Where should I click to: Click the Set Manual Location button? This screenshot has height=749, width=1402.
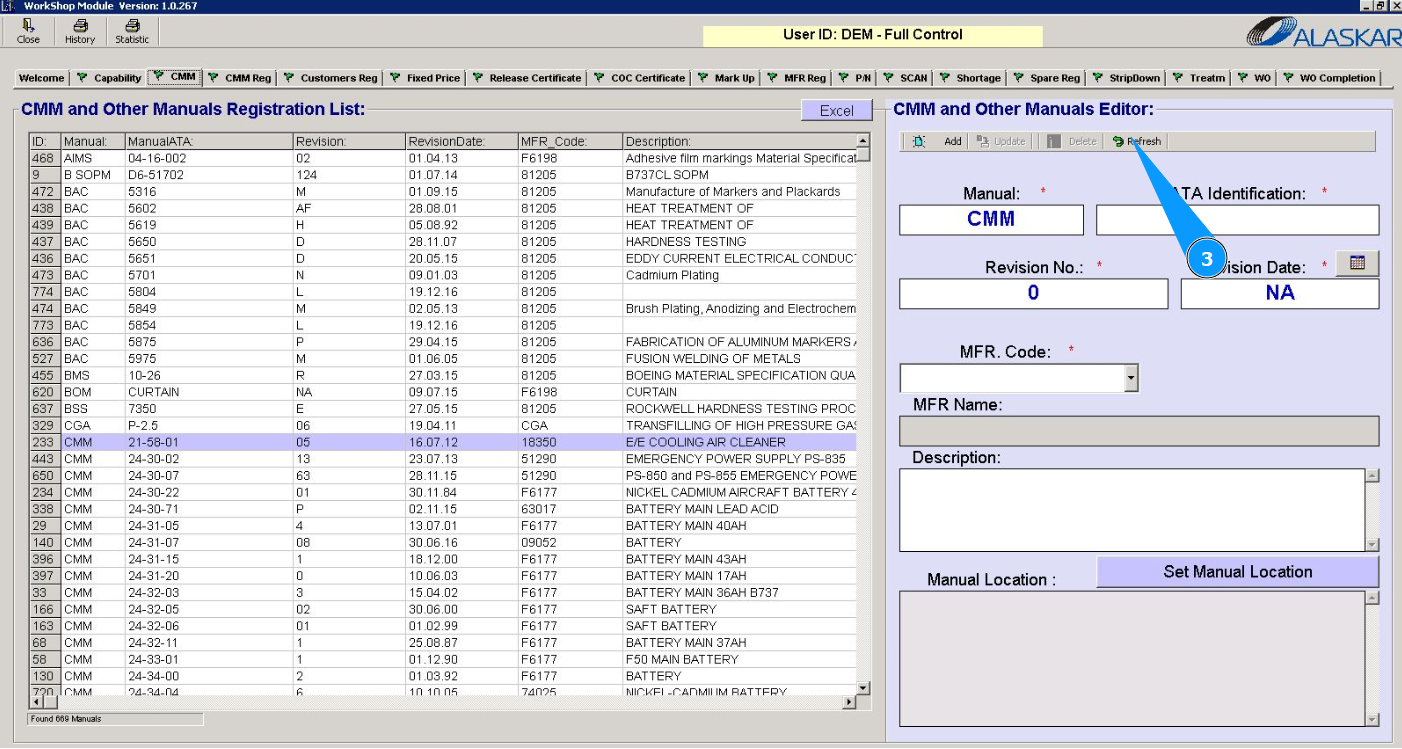tap(1237, 572)
